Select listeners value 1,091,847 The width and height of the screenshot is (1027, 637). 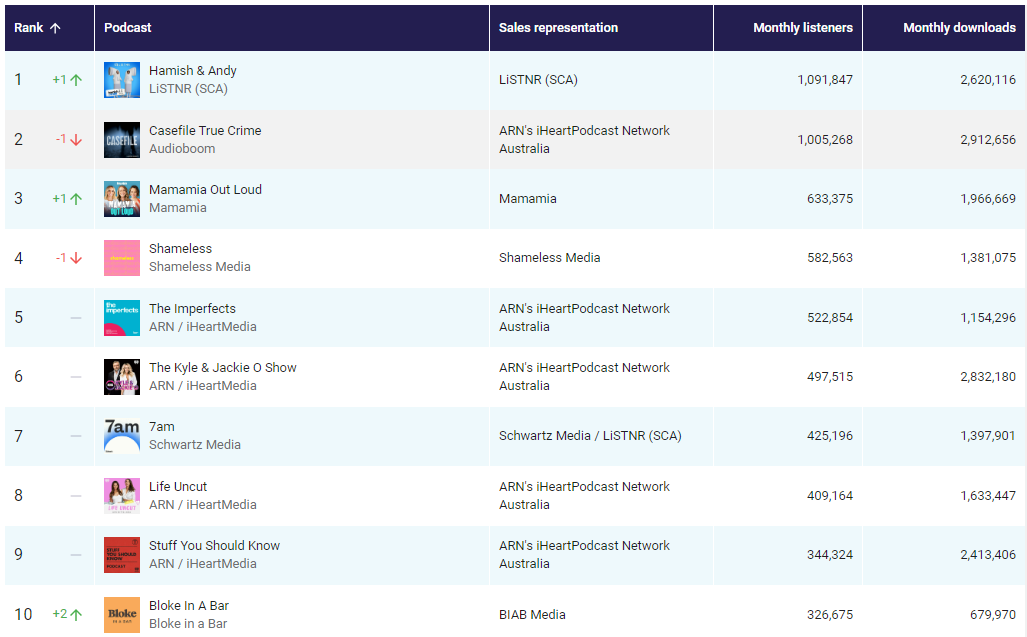(x=825, y=80)
